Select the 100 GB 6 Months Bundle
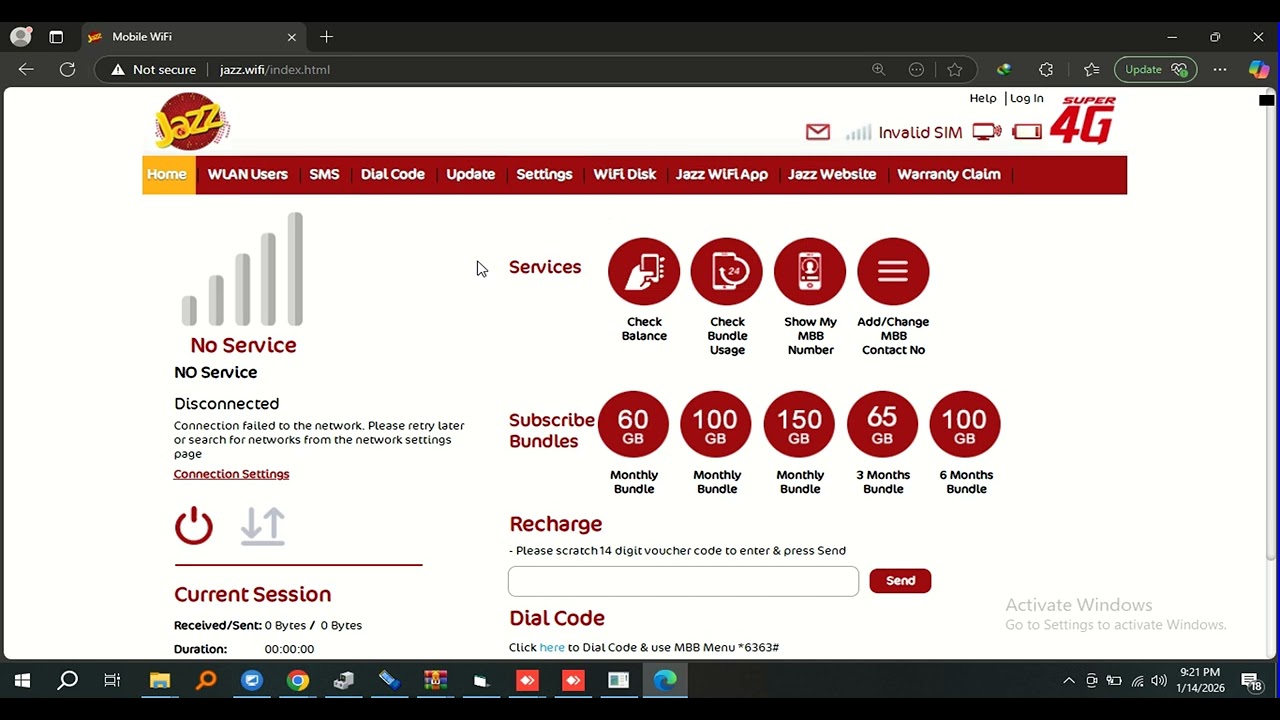This screenshot has width=1280, height=720. pos(965,426)
